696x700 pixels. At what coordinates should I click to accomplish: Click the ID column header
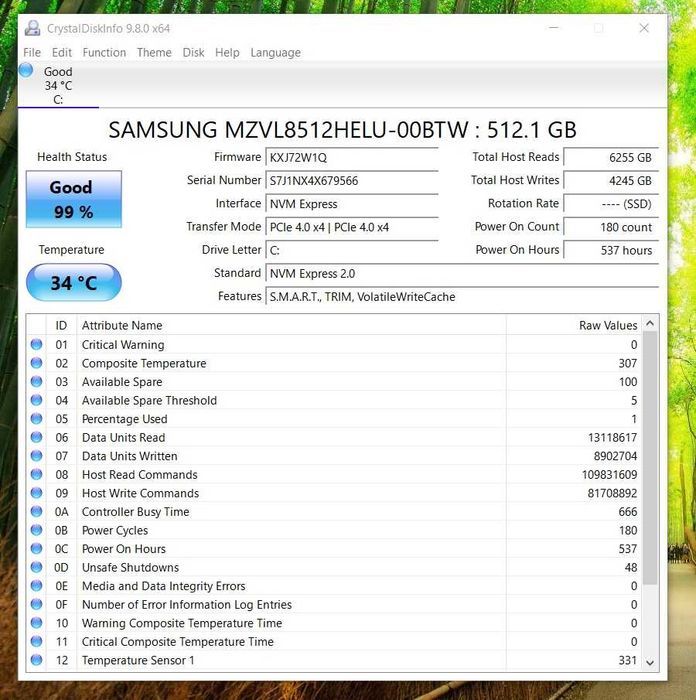click(61, 325)
